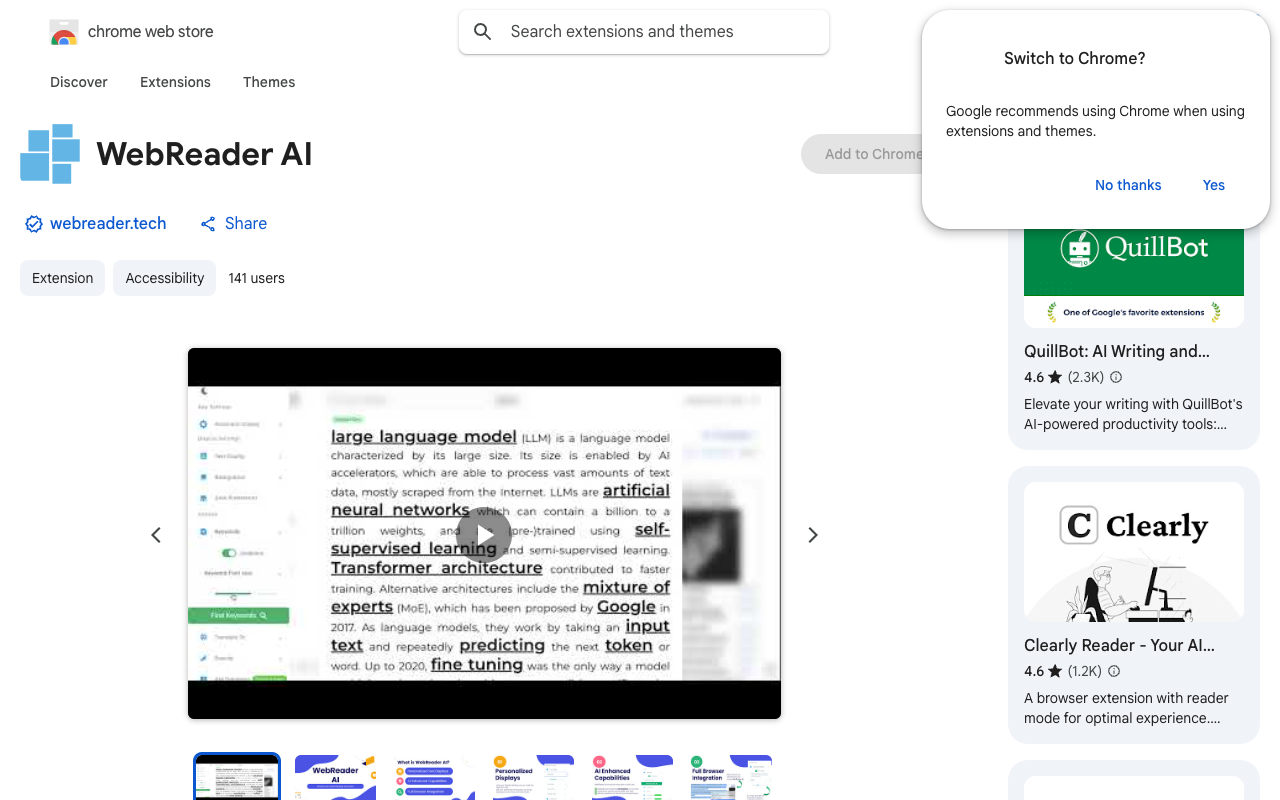The height and width of the screenshot is (800, 1280).
Task: Click the search magnifier icon
Action: [483, 32]
